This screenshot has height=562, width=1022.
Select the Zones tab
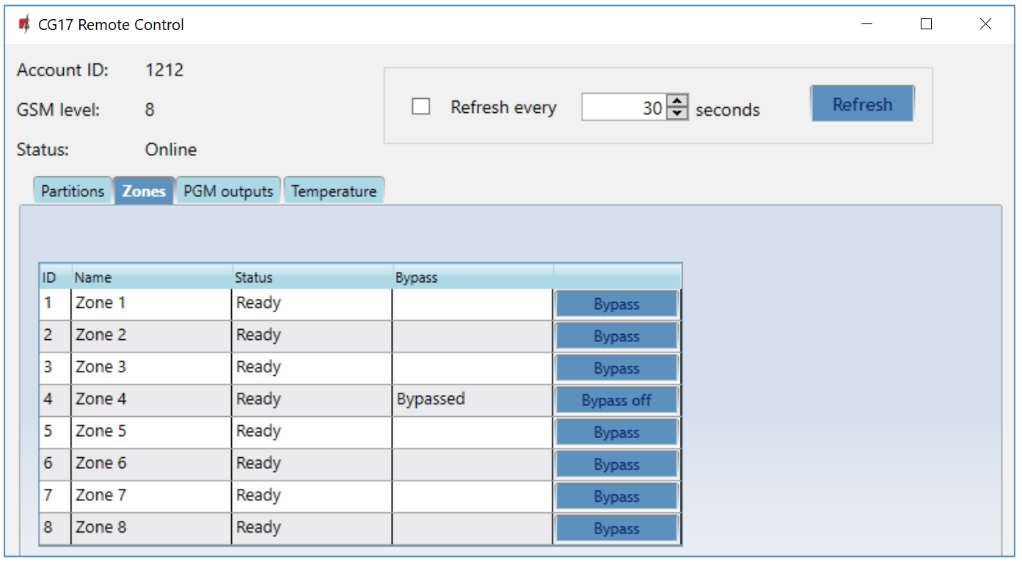tap(144, 191)
